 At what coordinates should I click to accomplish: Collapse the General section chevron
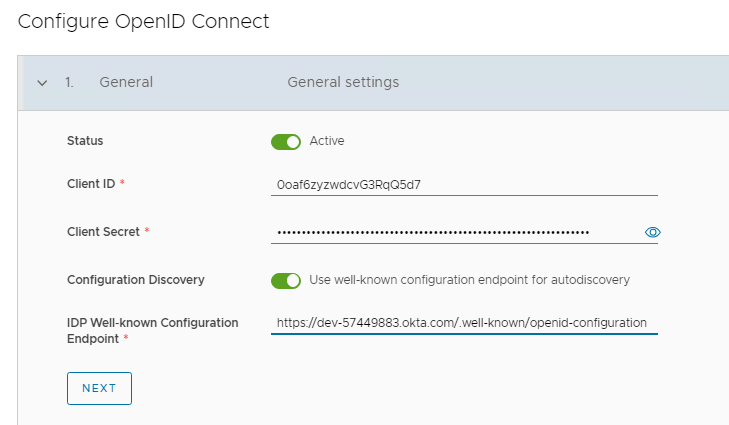(x=42, y=83)
